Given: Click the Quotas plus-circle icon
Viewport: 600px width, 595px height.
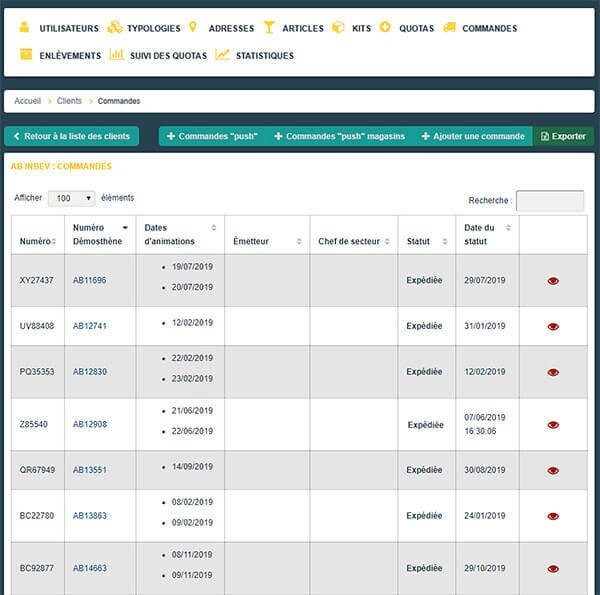Looking at the screenshot, I should [385, 27].
